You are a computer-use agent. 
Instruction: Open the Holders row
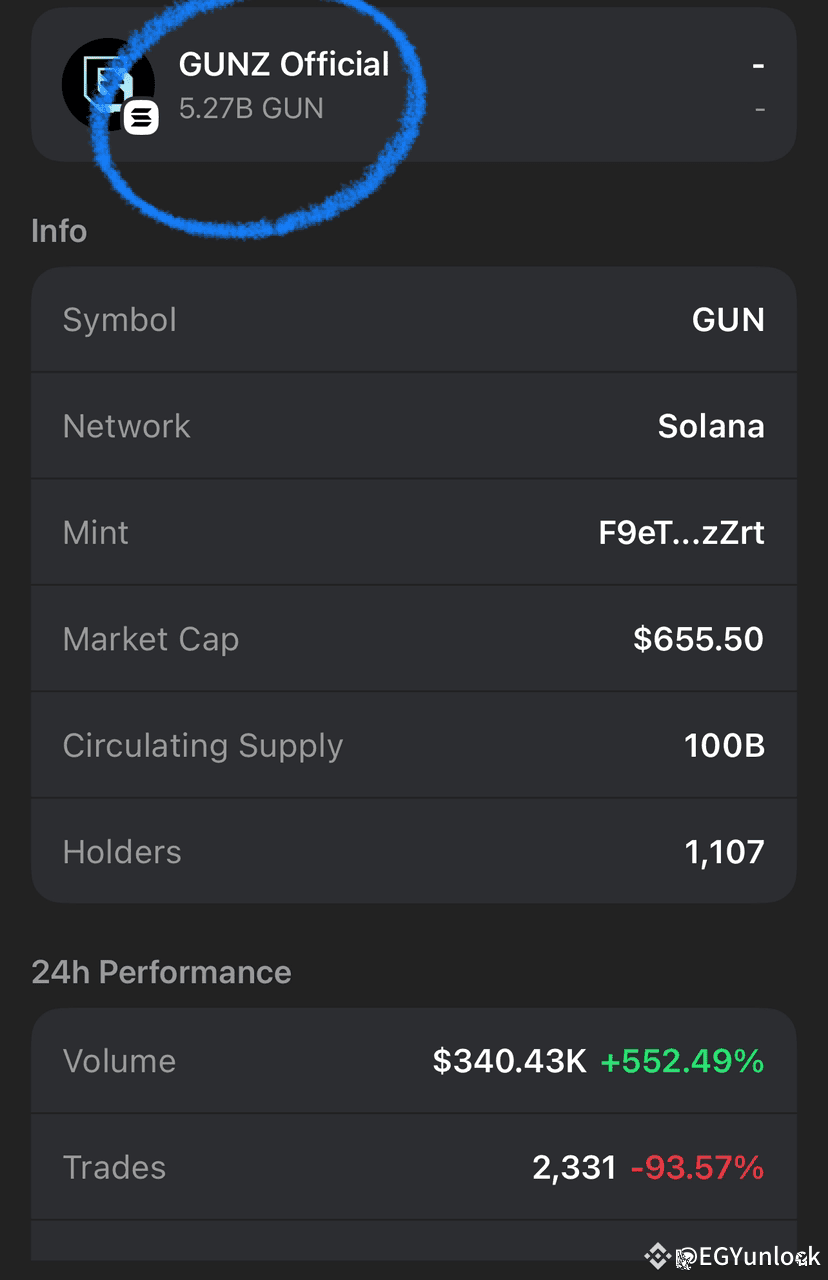click(x=414, y=851)
